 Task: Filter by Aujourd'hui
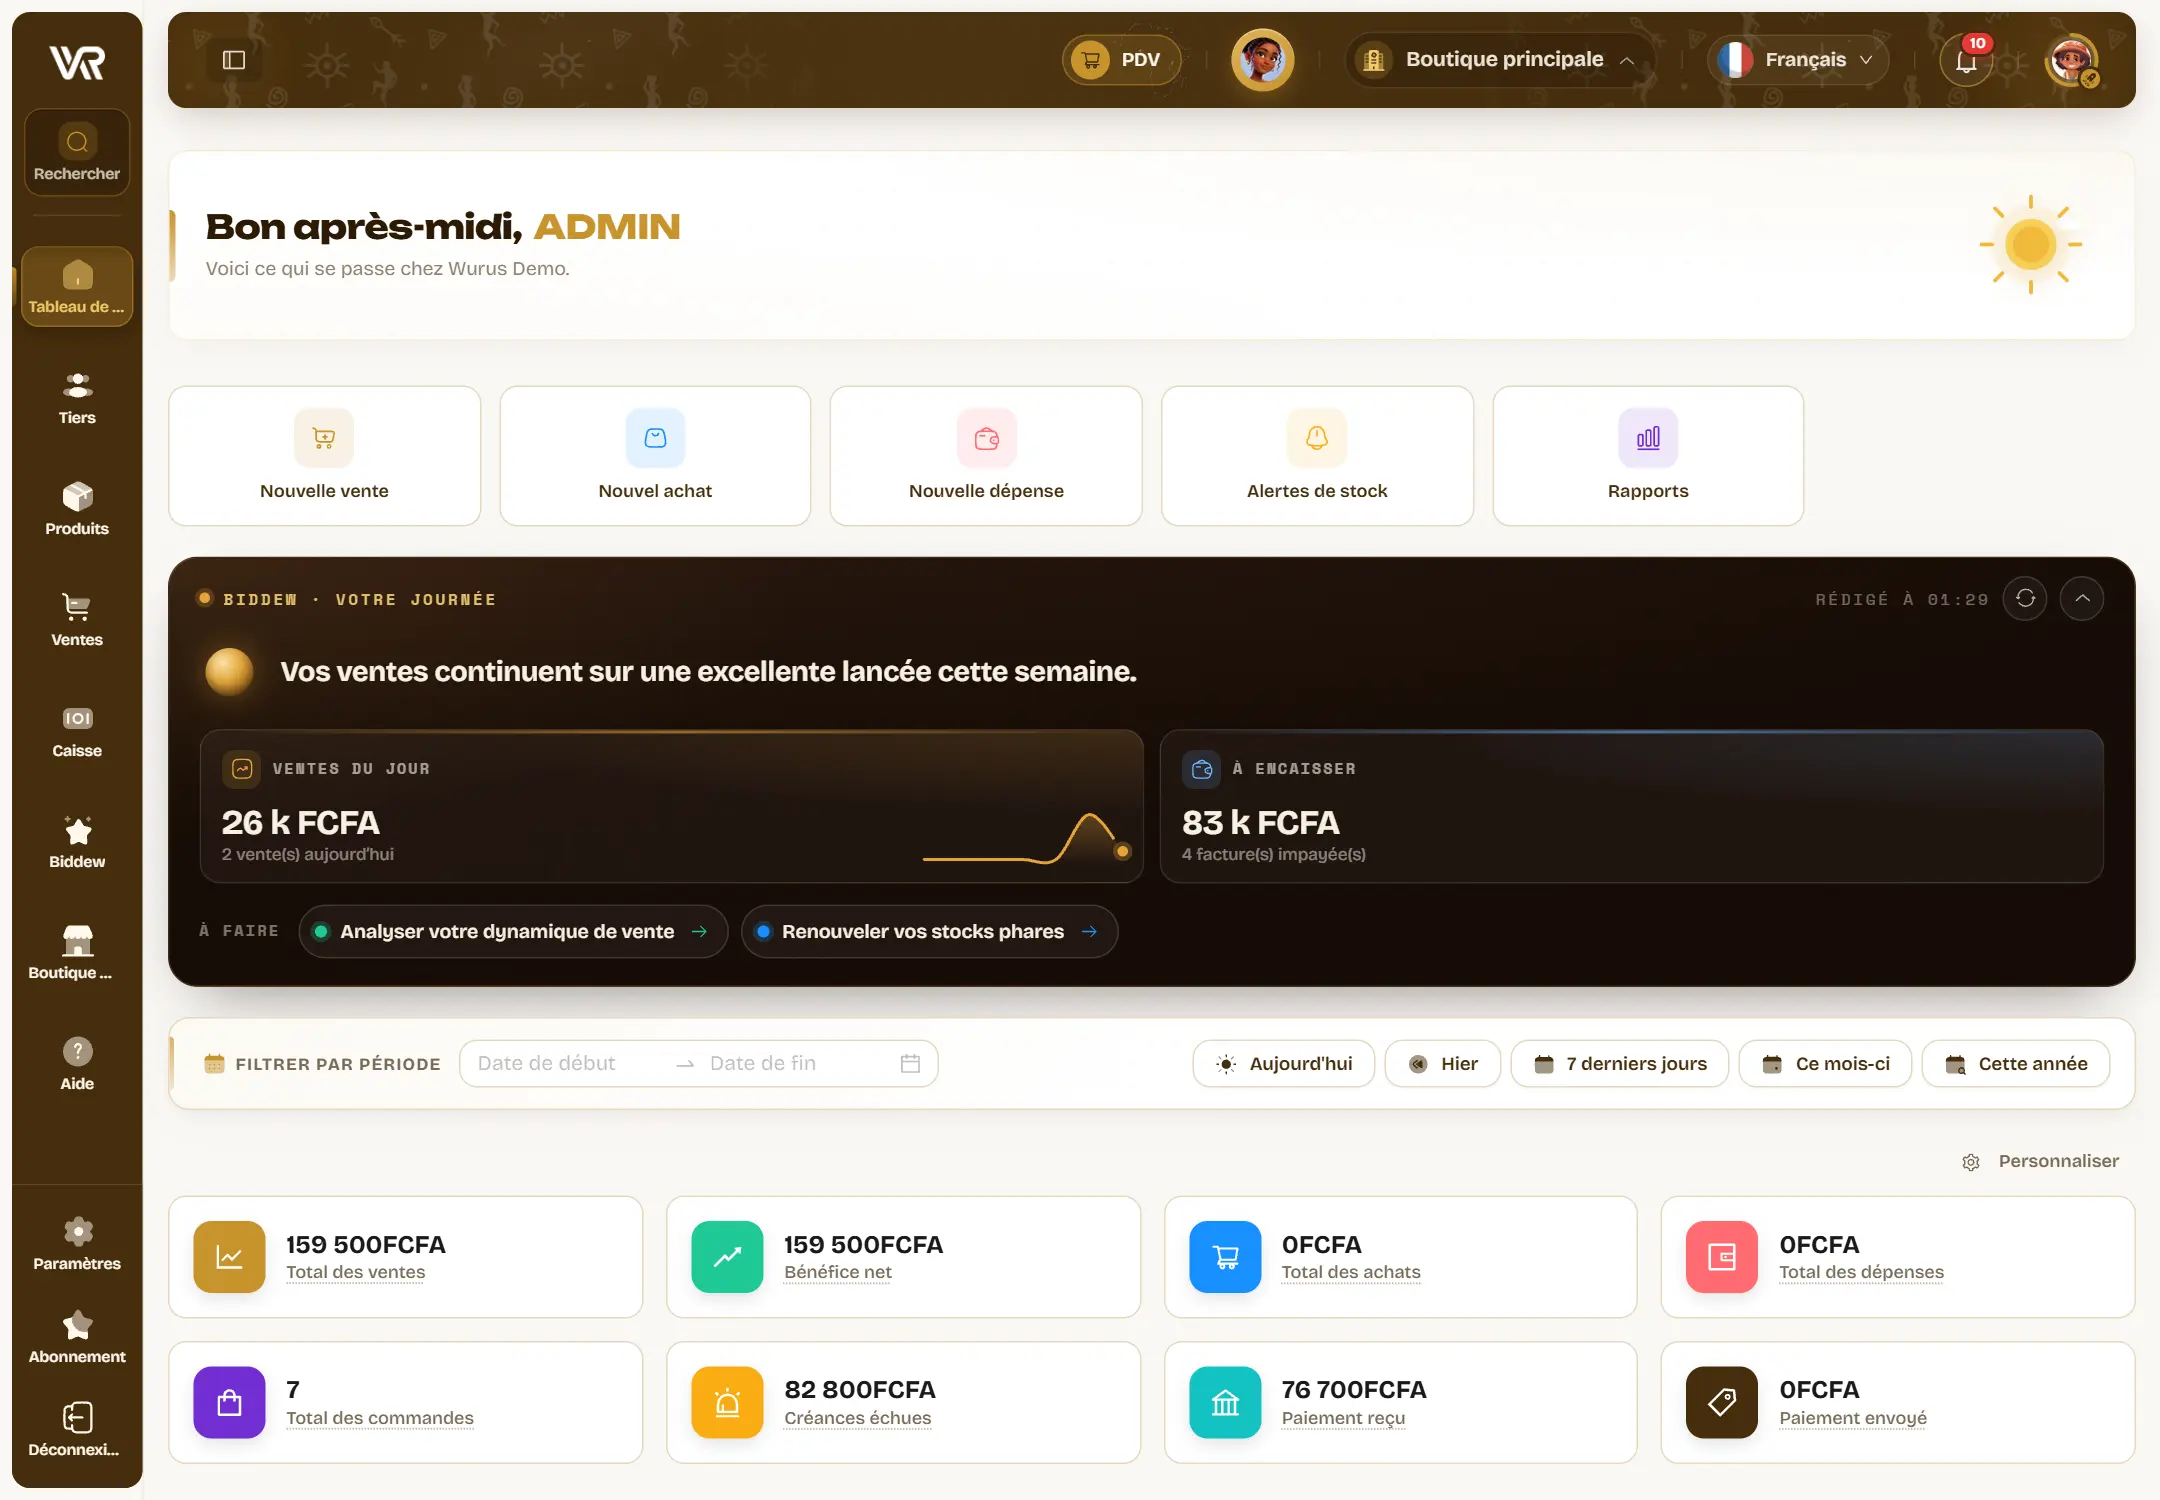[x=1284, y=1063]
